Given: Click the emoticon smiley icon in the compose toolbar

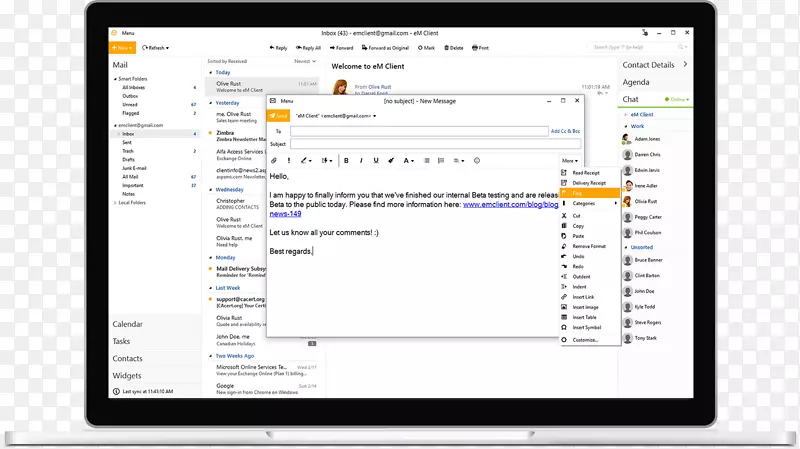Looking at the screenshot, I should [x=476, y=160].
